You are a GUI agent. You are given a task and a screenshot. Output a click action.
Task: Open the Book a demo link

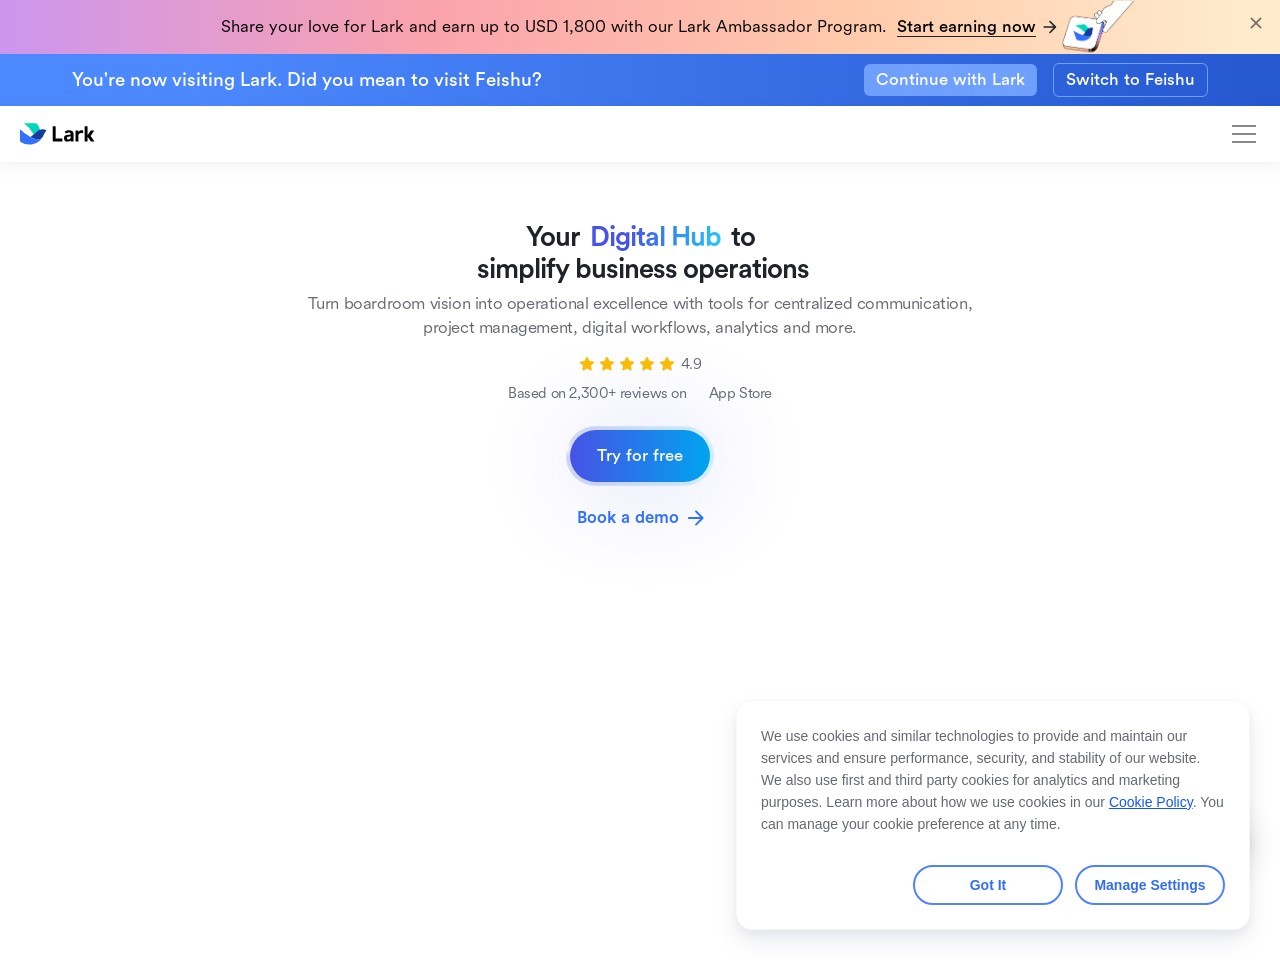pos(628,517)
